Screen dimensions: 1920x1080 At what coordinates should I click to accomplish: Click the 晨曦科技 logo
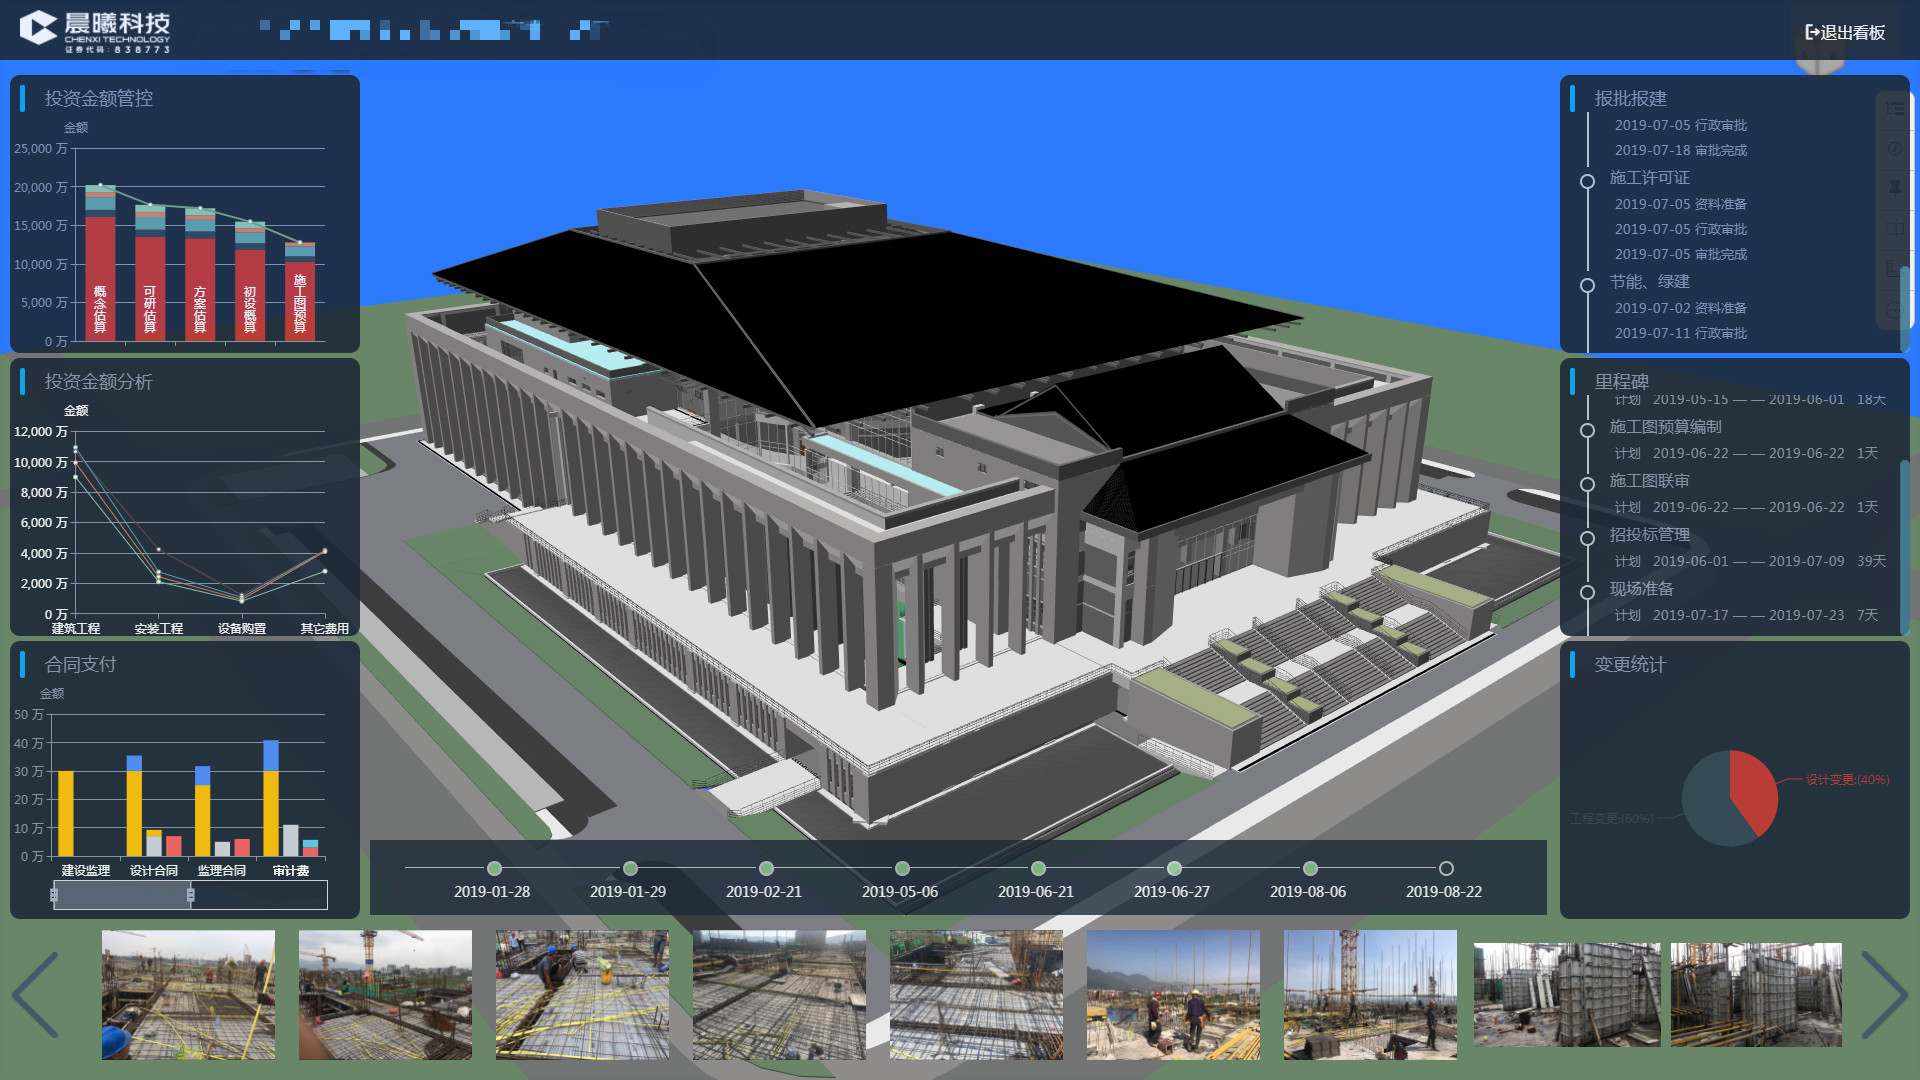tap(95, 30)
